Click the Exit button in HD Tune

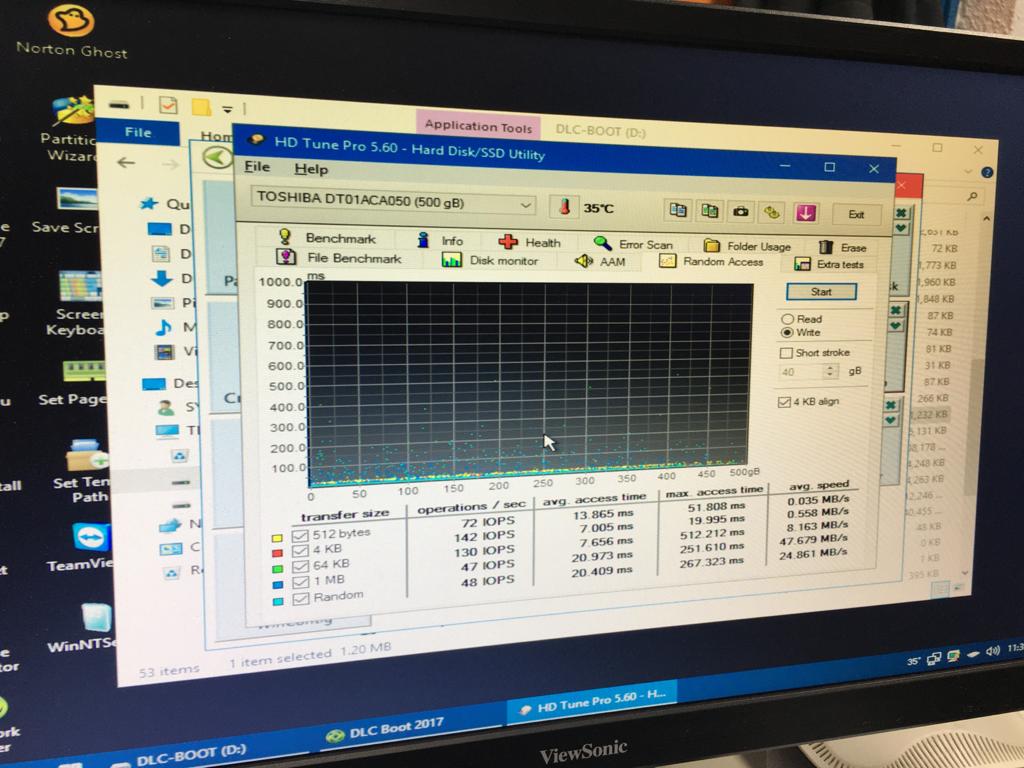(x=856, y=215)
